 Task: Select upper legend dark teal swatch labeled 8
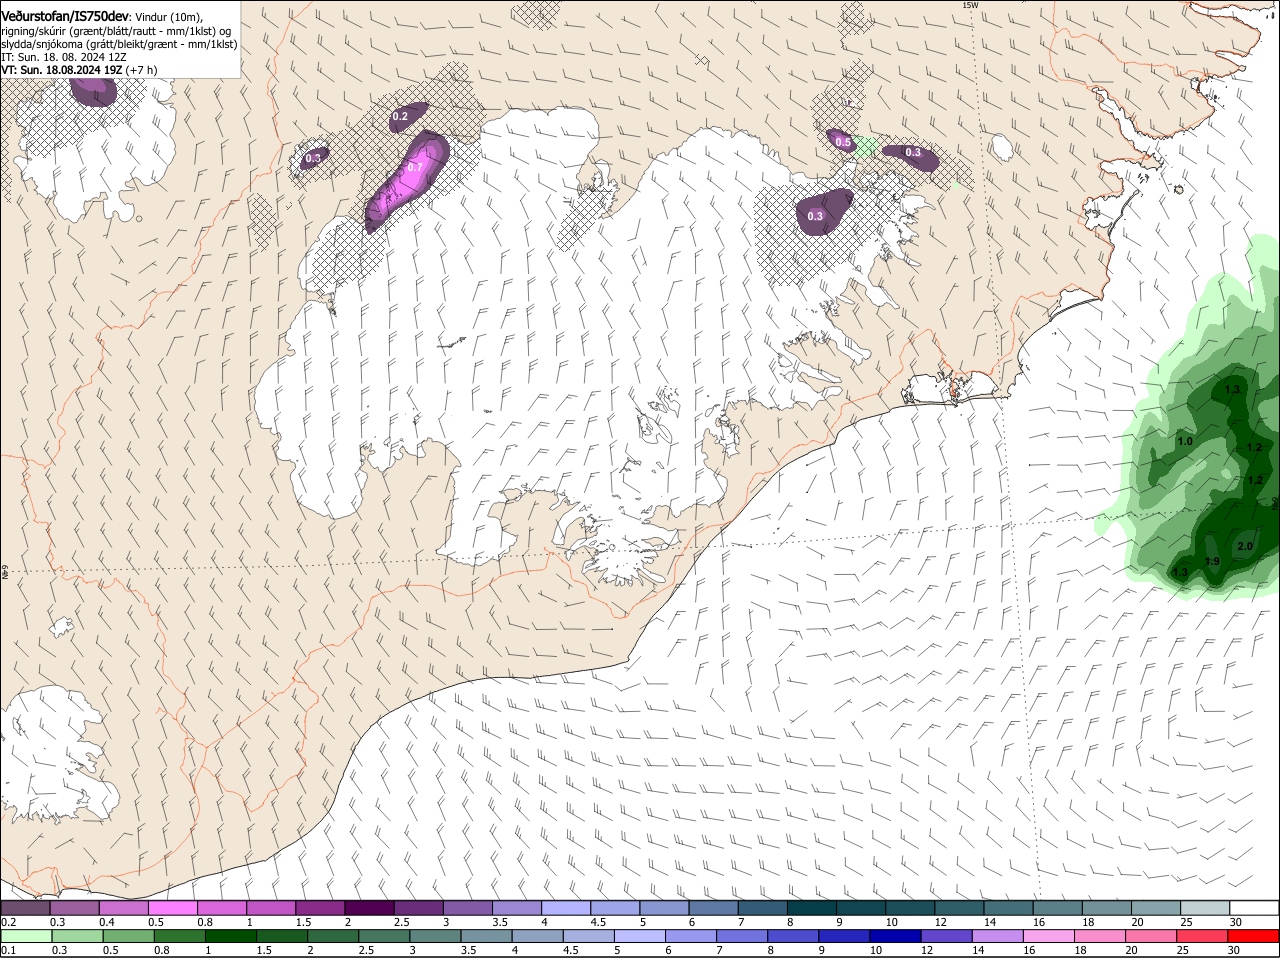click(811, 907)
